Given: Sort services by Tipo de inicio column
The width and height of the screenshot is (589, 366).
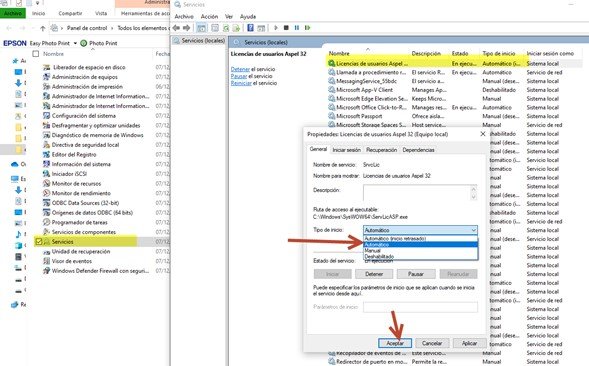Looking at the screenshot, I should [x=498, y=53].
